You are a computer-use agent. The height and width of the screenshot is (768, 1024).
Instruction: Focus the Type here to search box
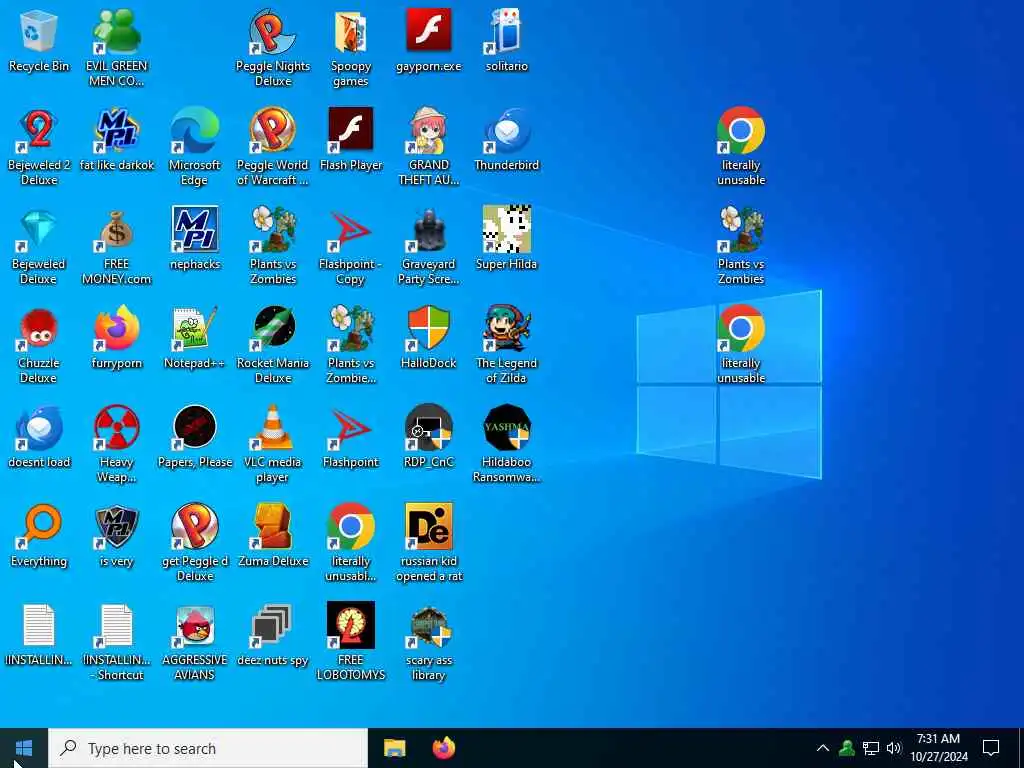(208, 748)
